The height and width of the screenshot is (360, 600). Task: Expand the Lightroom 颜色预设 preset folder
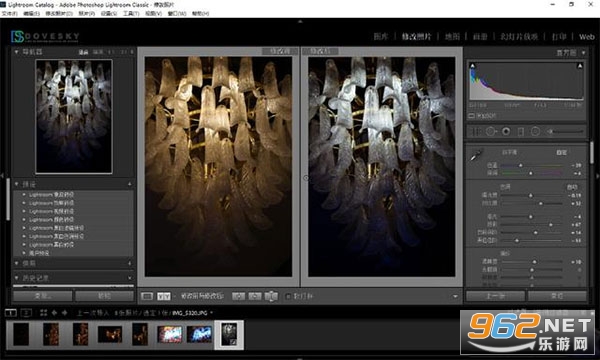(x=24, y=220)
